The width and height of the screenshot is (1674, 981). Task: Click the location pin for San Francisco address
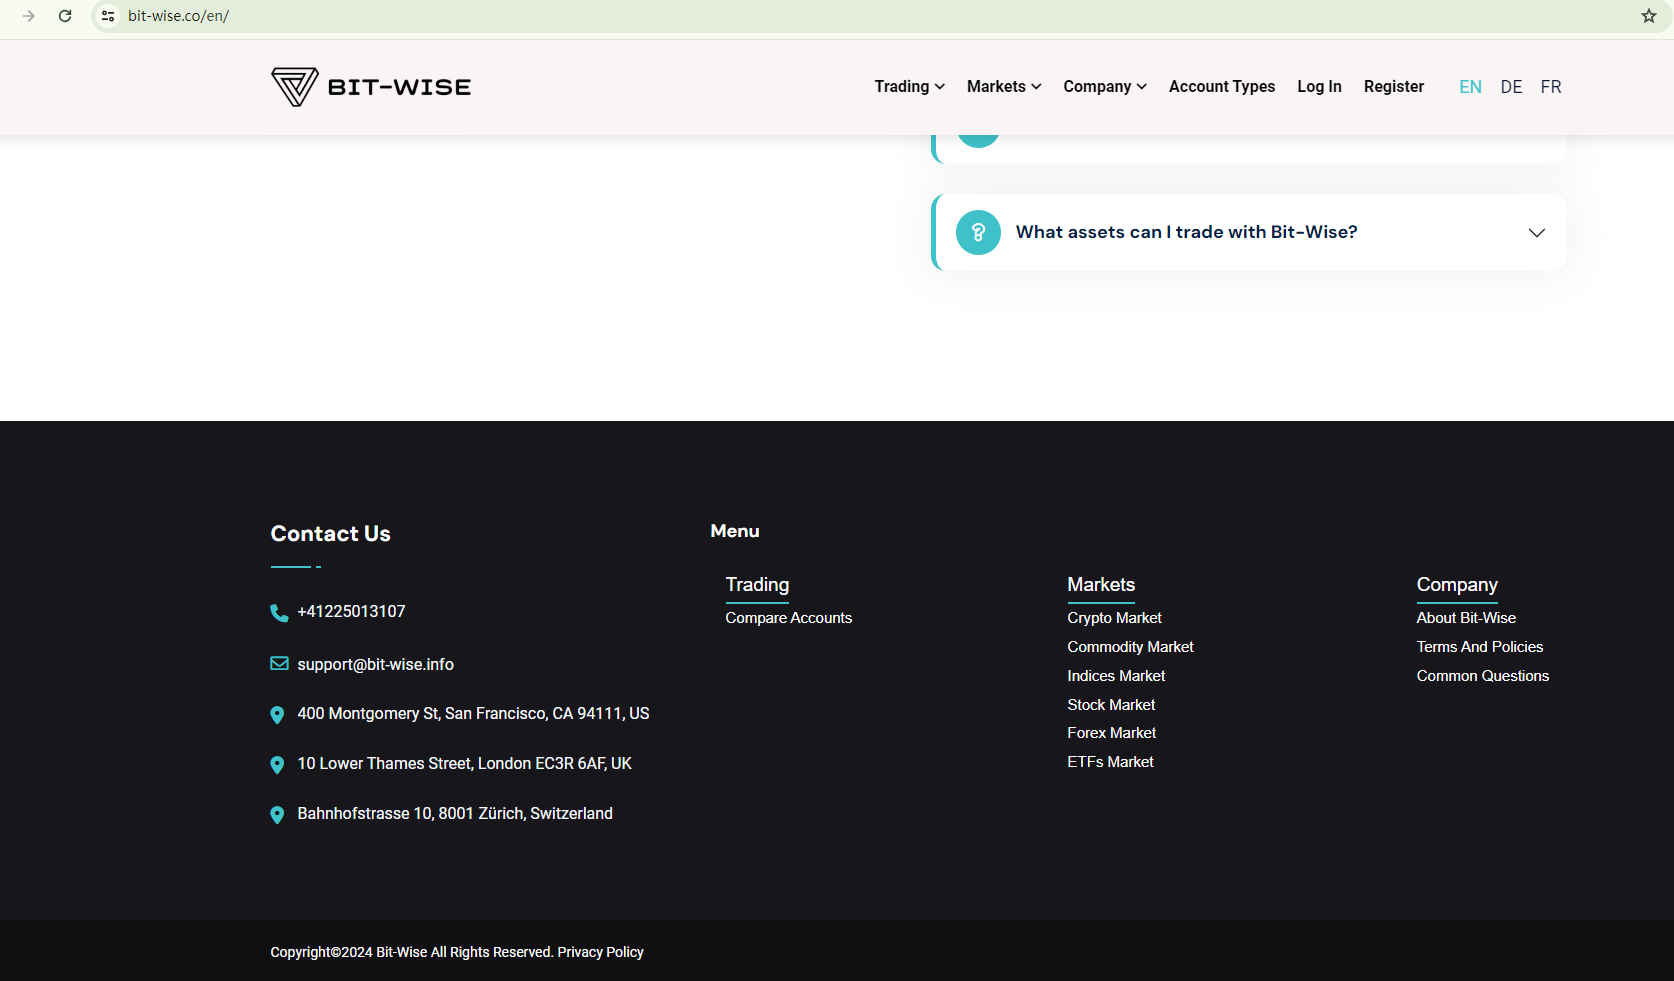coord(277,714)
